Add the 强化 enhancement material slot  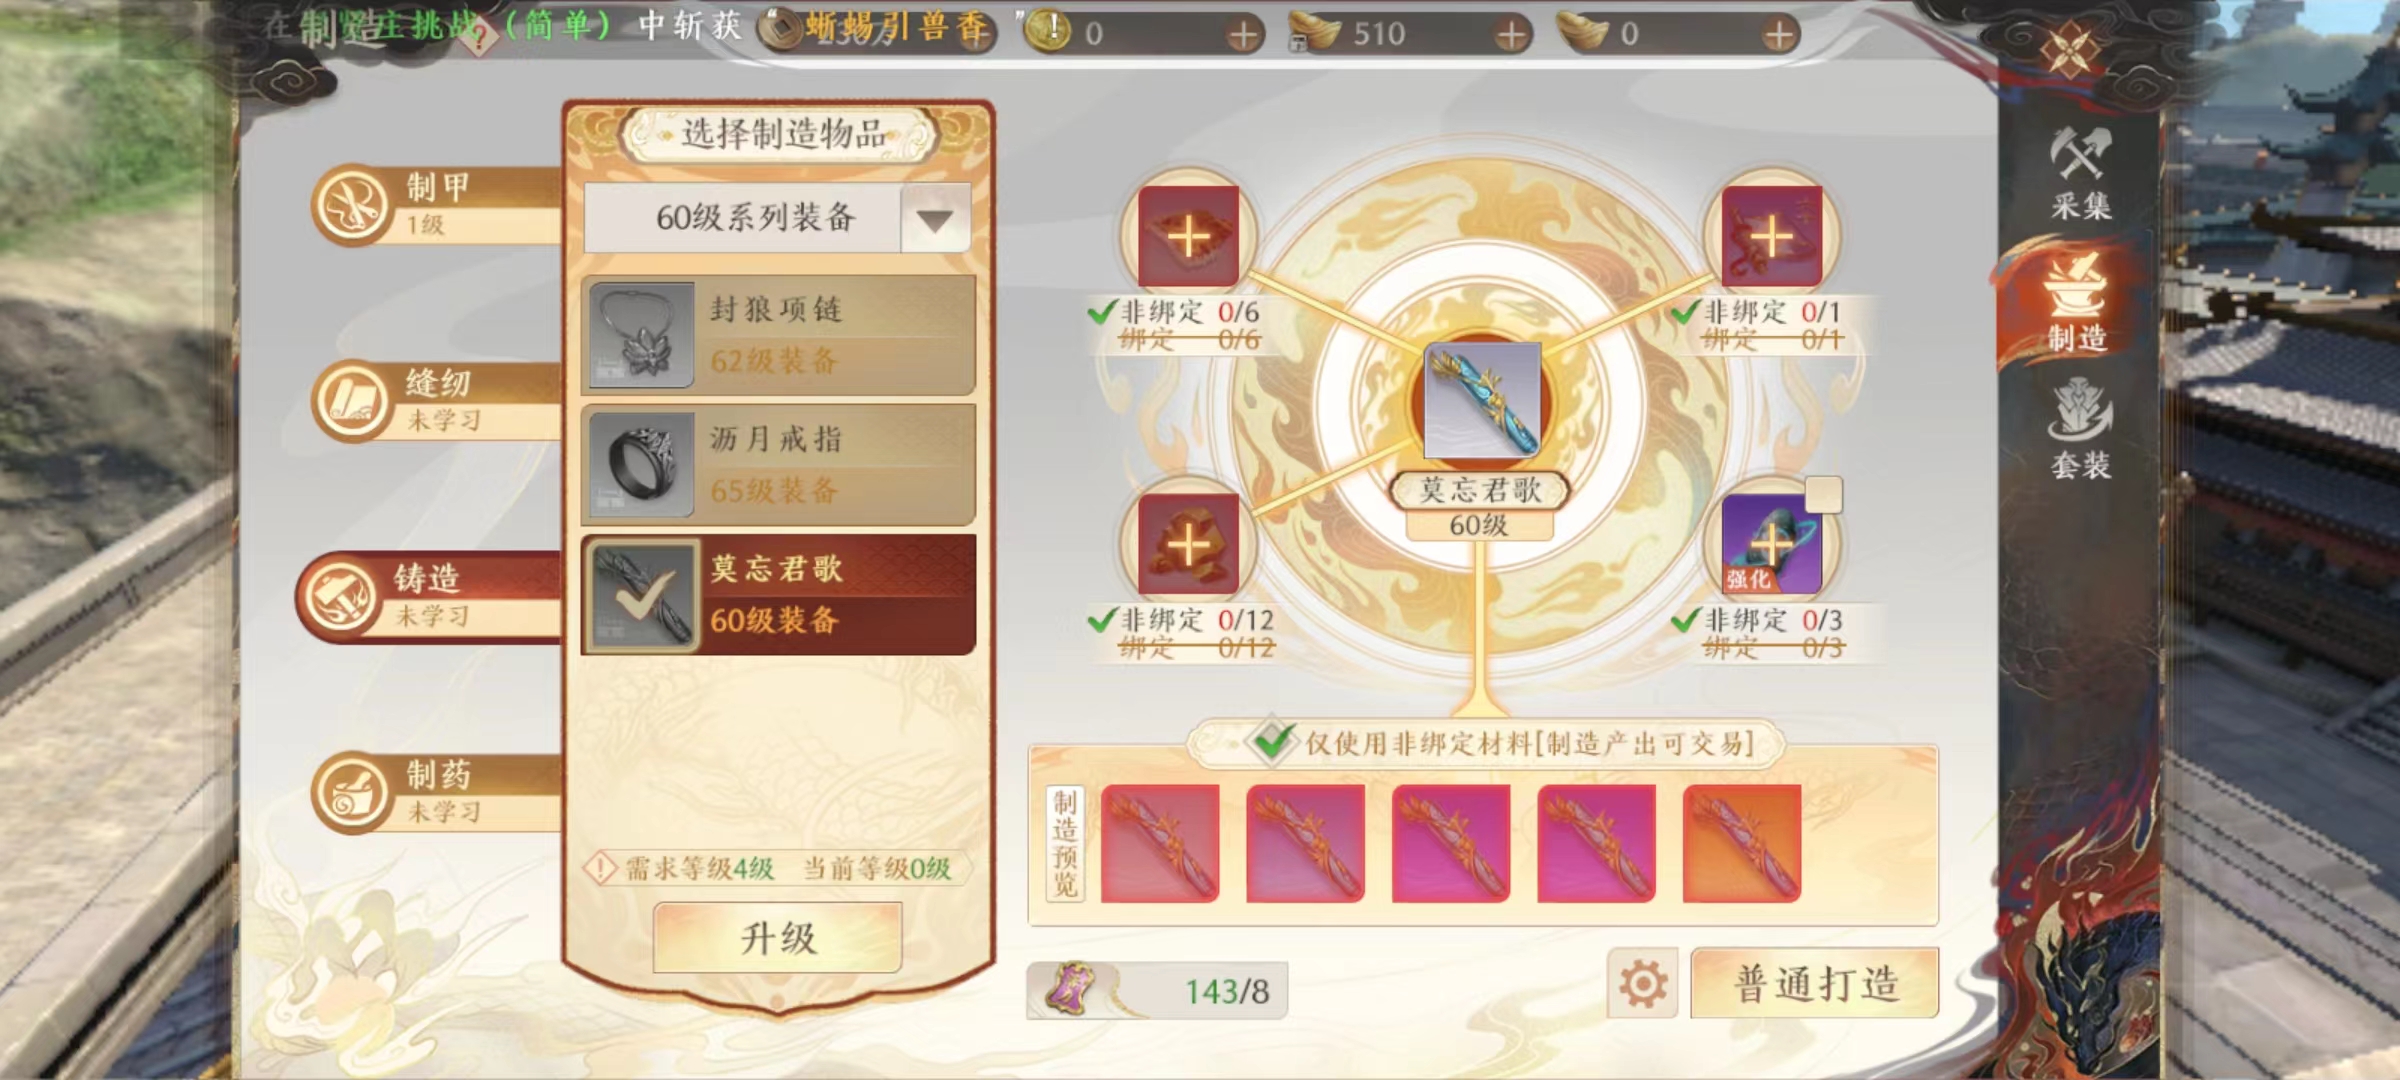(x=1771, y=545)
